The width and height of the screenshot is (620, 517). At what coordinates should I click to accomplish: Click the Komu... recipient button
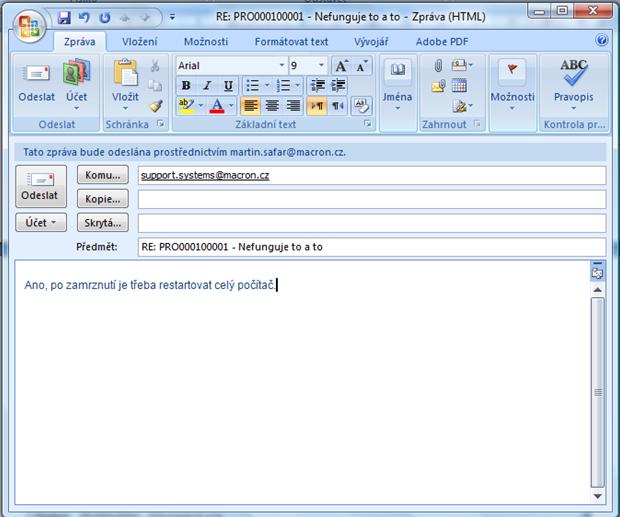click(102, 175)
